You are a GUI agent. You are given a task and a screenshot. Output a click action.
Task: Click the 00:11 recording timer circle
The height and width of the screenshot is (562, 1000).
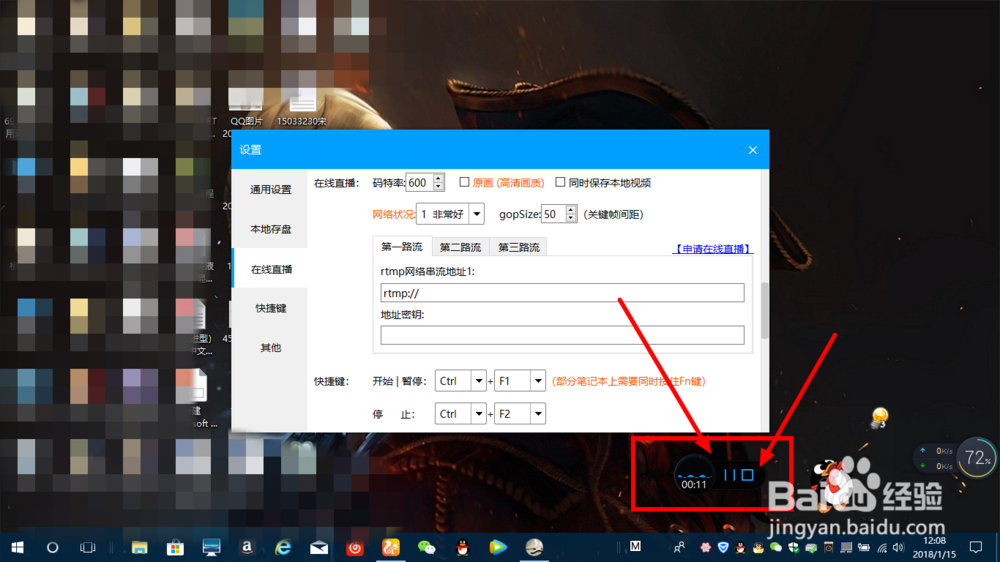694,477
